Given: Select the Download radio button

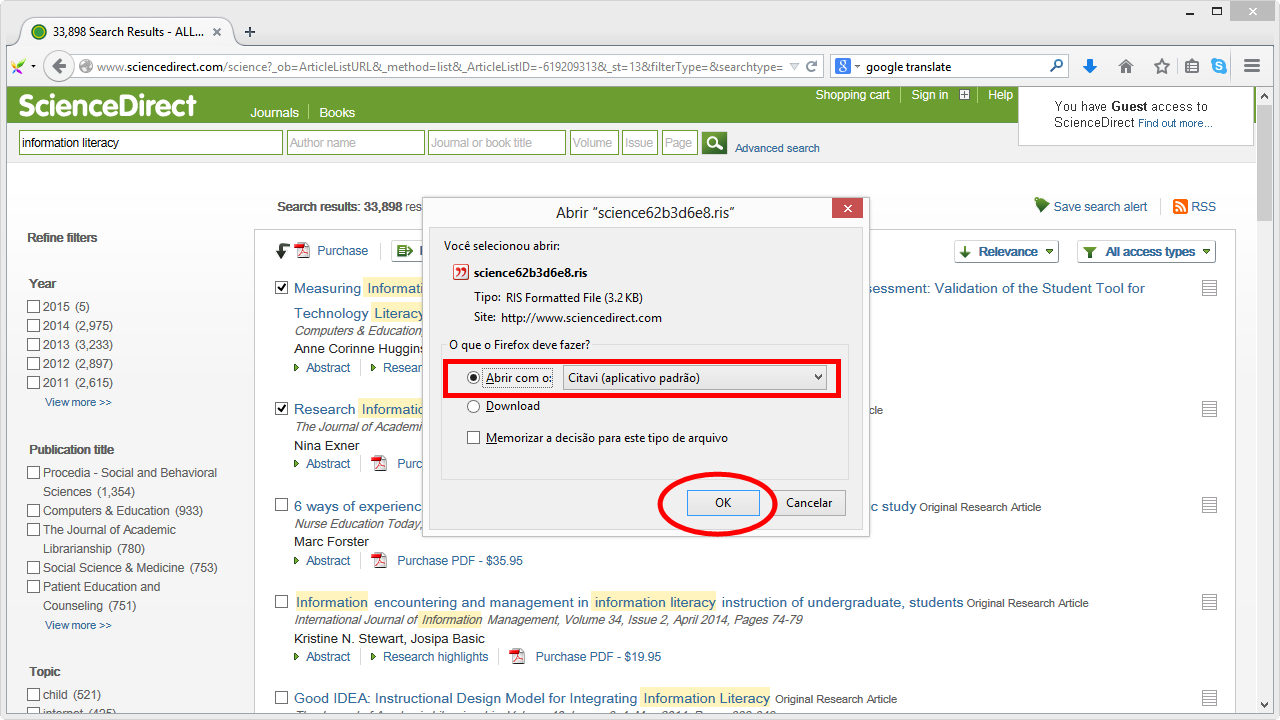Looking at the screenshot, I should click(x=474, y=406).
